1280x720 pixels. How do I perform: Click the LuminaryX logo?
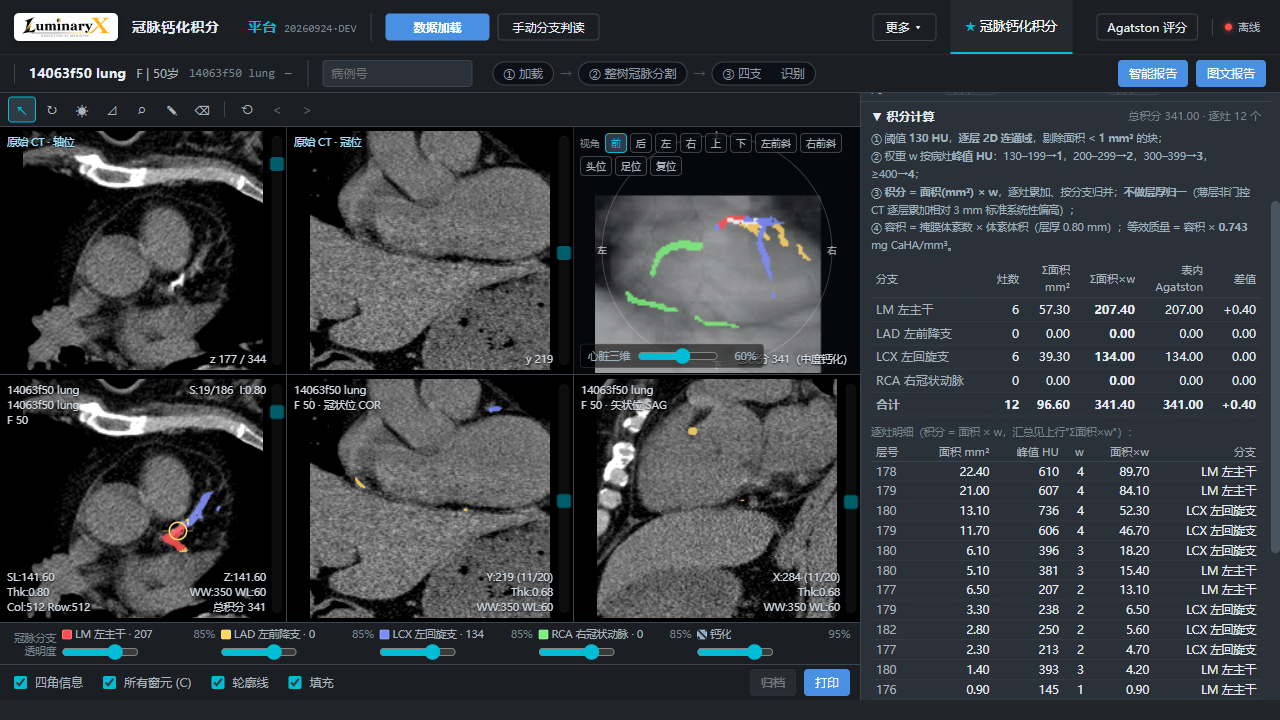coord(66,27)
